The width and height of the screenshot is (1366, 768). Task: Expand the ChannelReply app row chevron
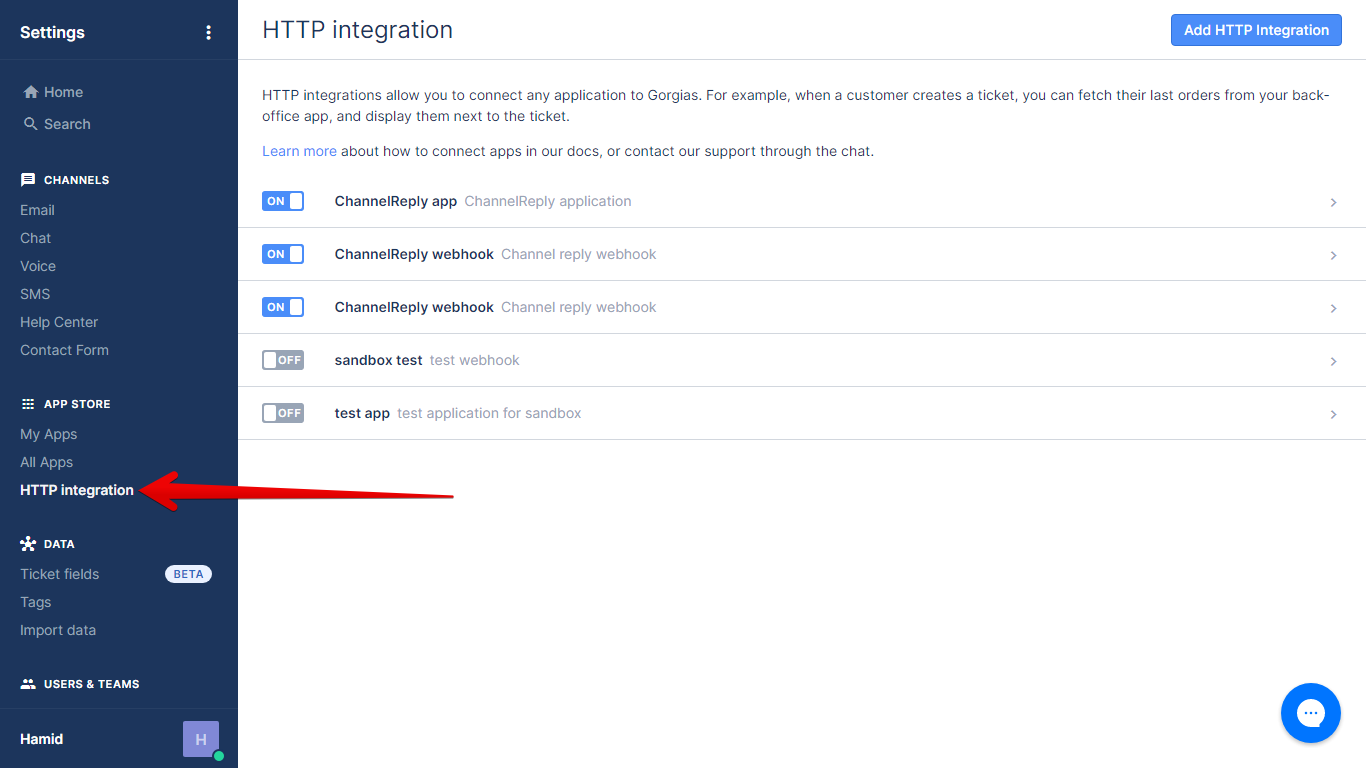click(x=1333, y=202)
